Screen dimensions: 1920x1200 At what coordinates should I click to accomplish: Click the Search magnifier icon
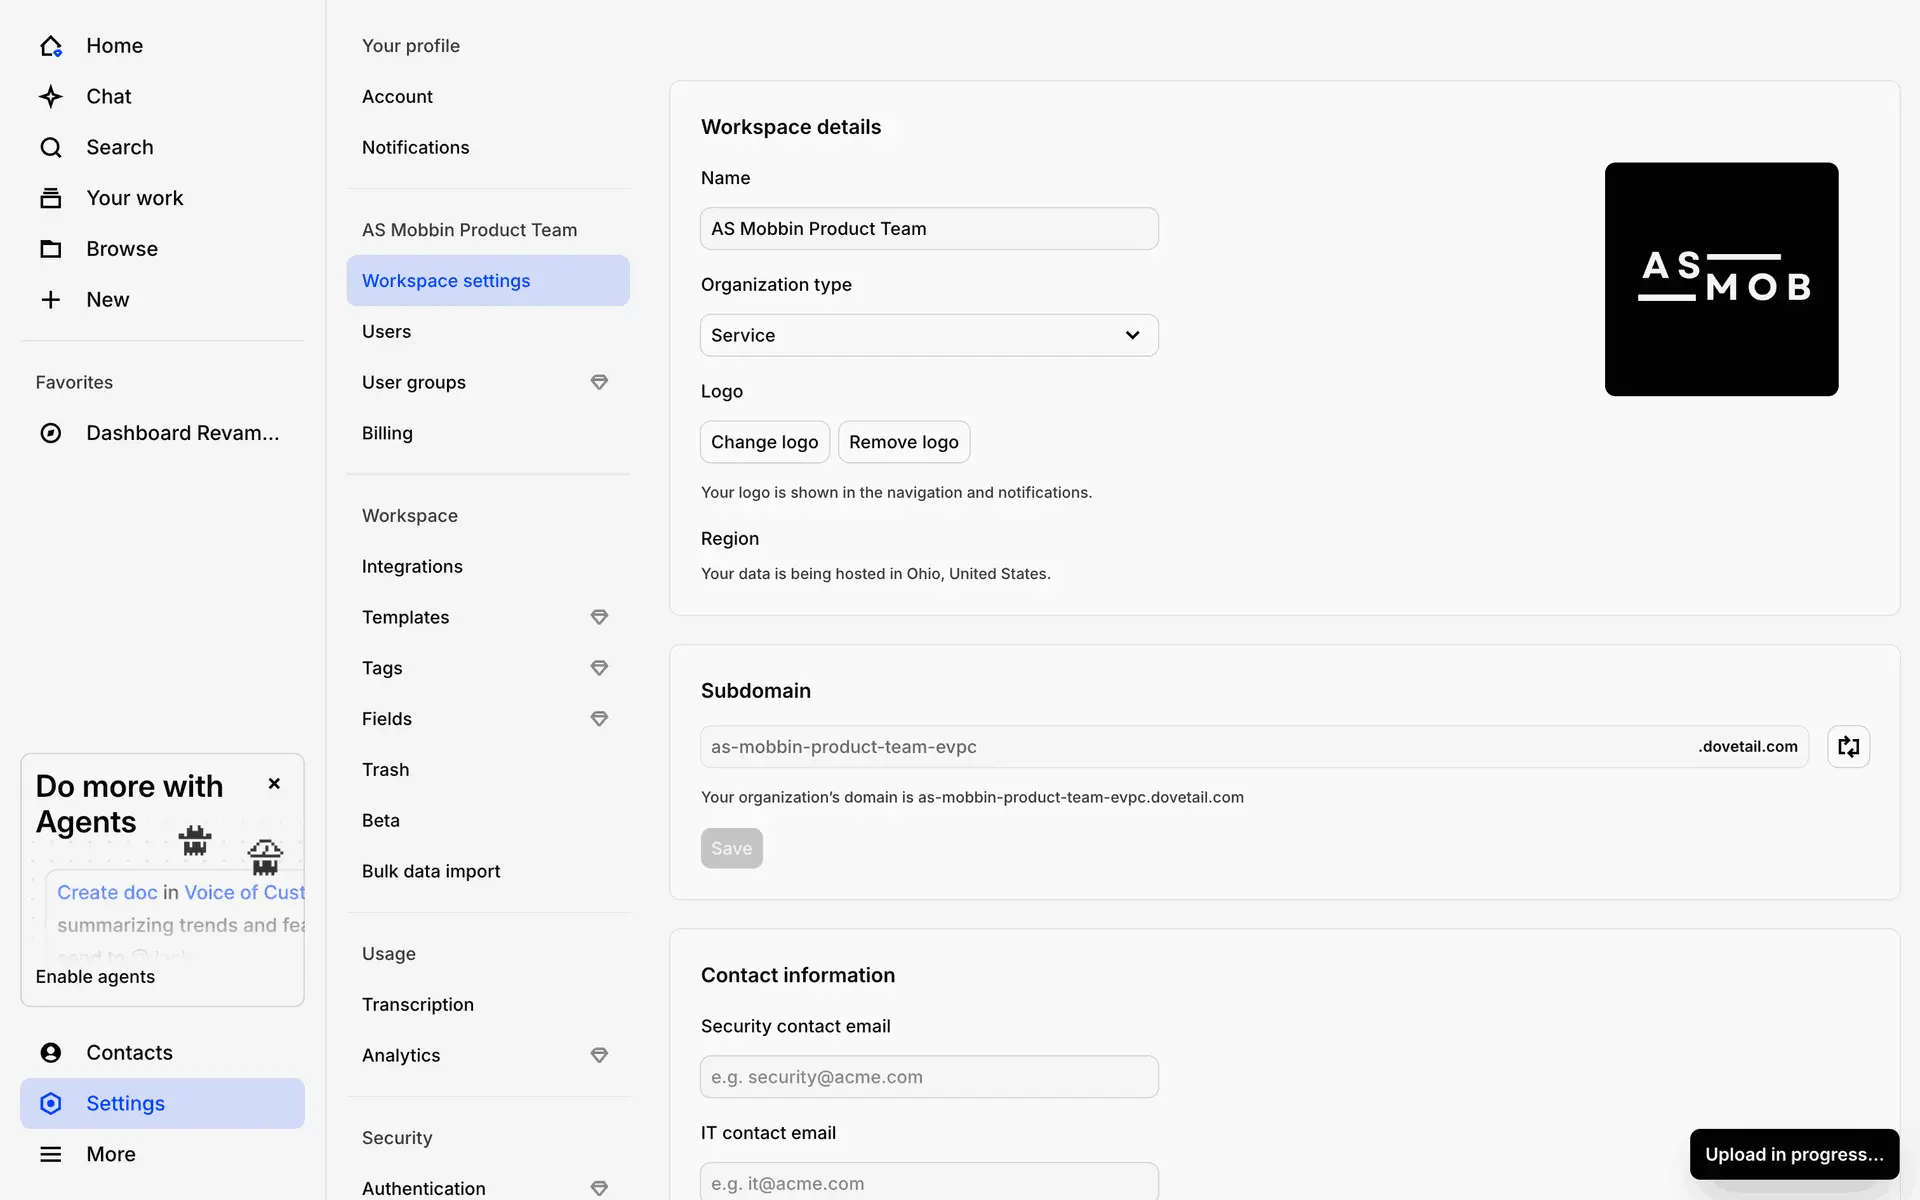click(51, 148)
